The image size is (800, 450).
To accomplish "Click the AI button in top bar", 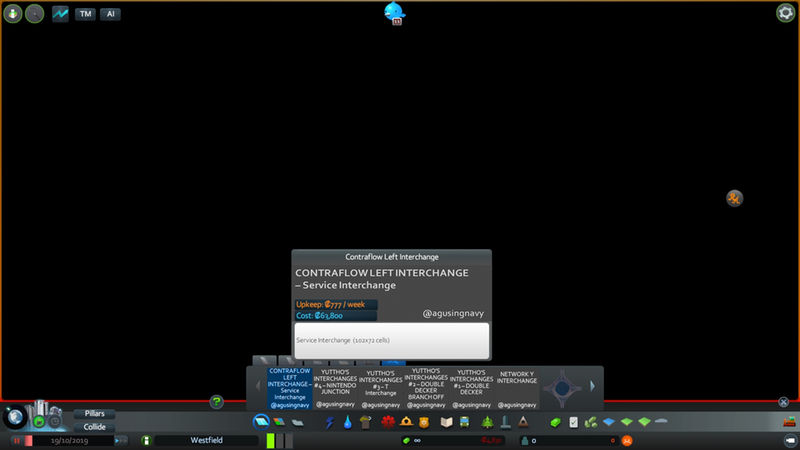I will click(109, 14).
